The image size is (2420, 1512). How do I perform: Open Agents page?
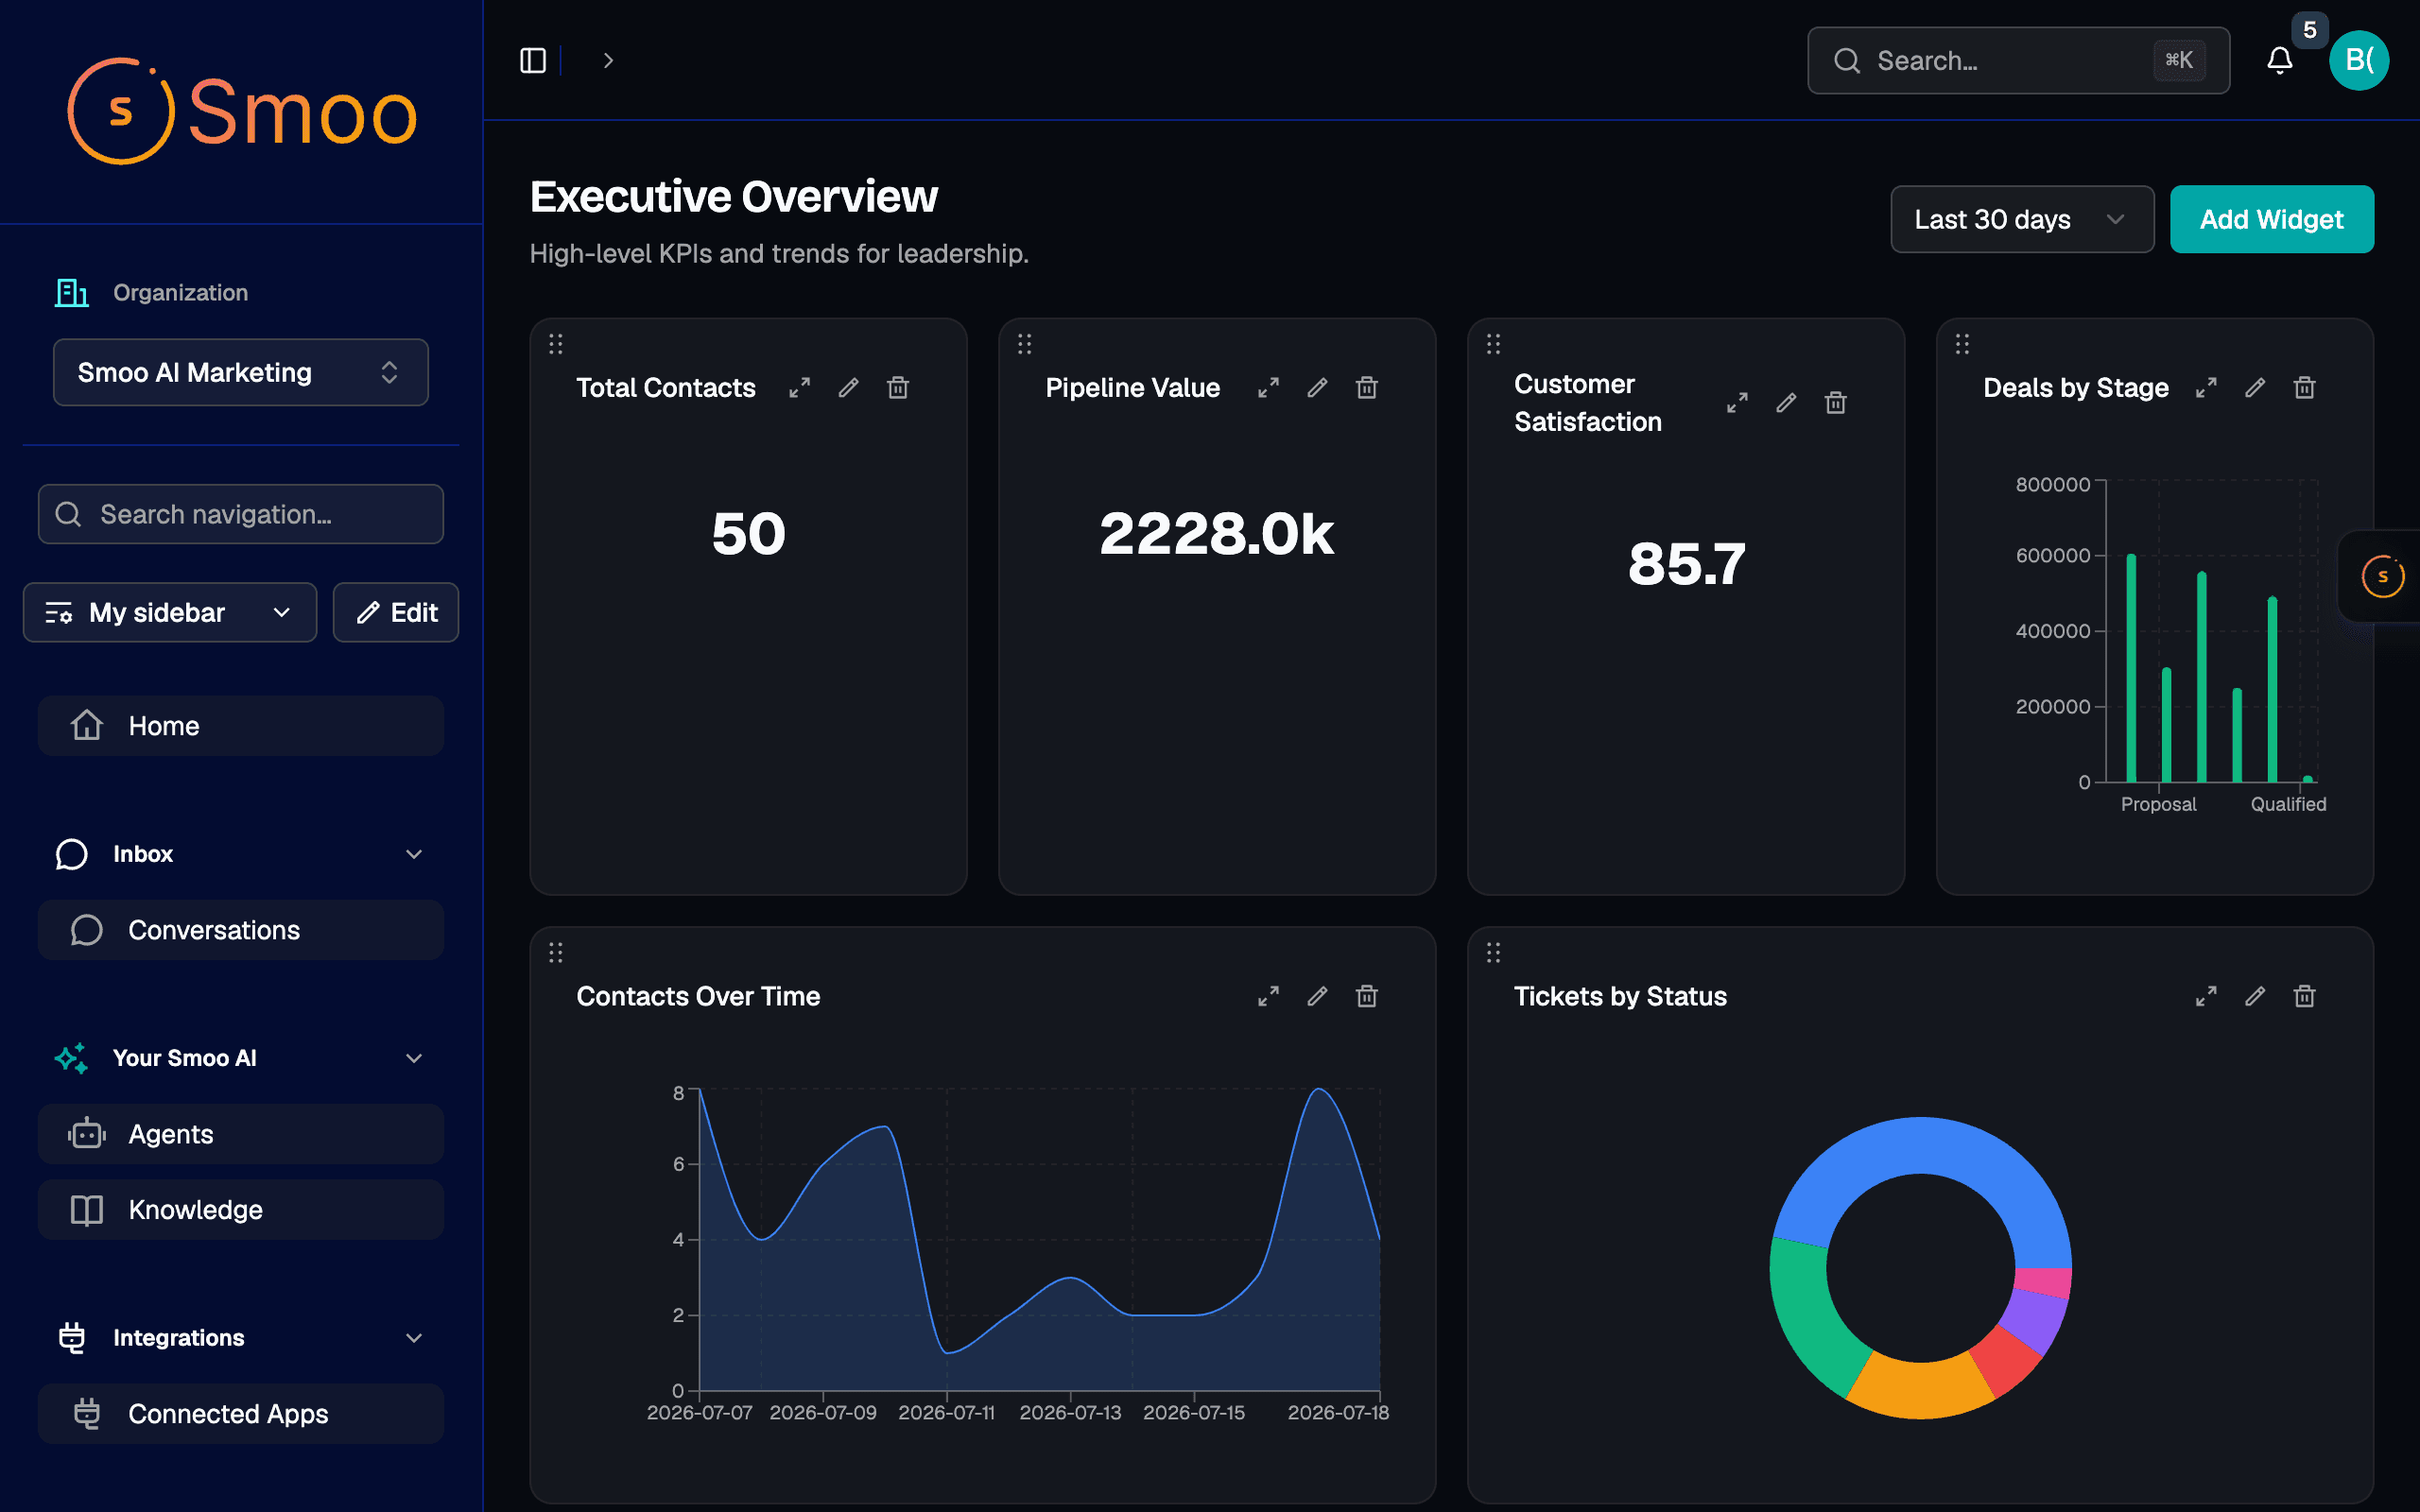pos(241,1134)
